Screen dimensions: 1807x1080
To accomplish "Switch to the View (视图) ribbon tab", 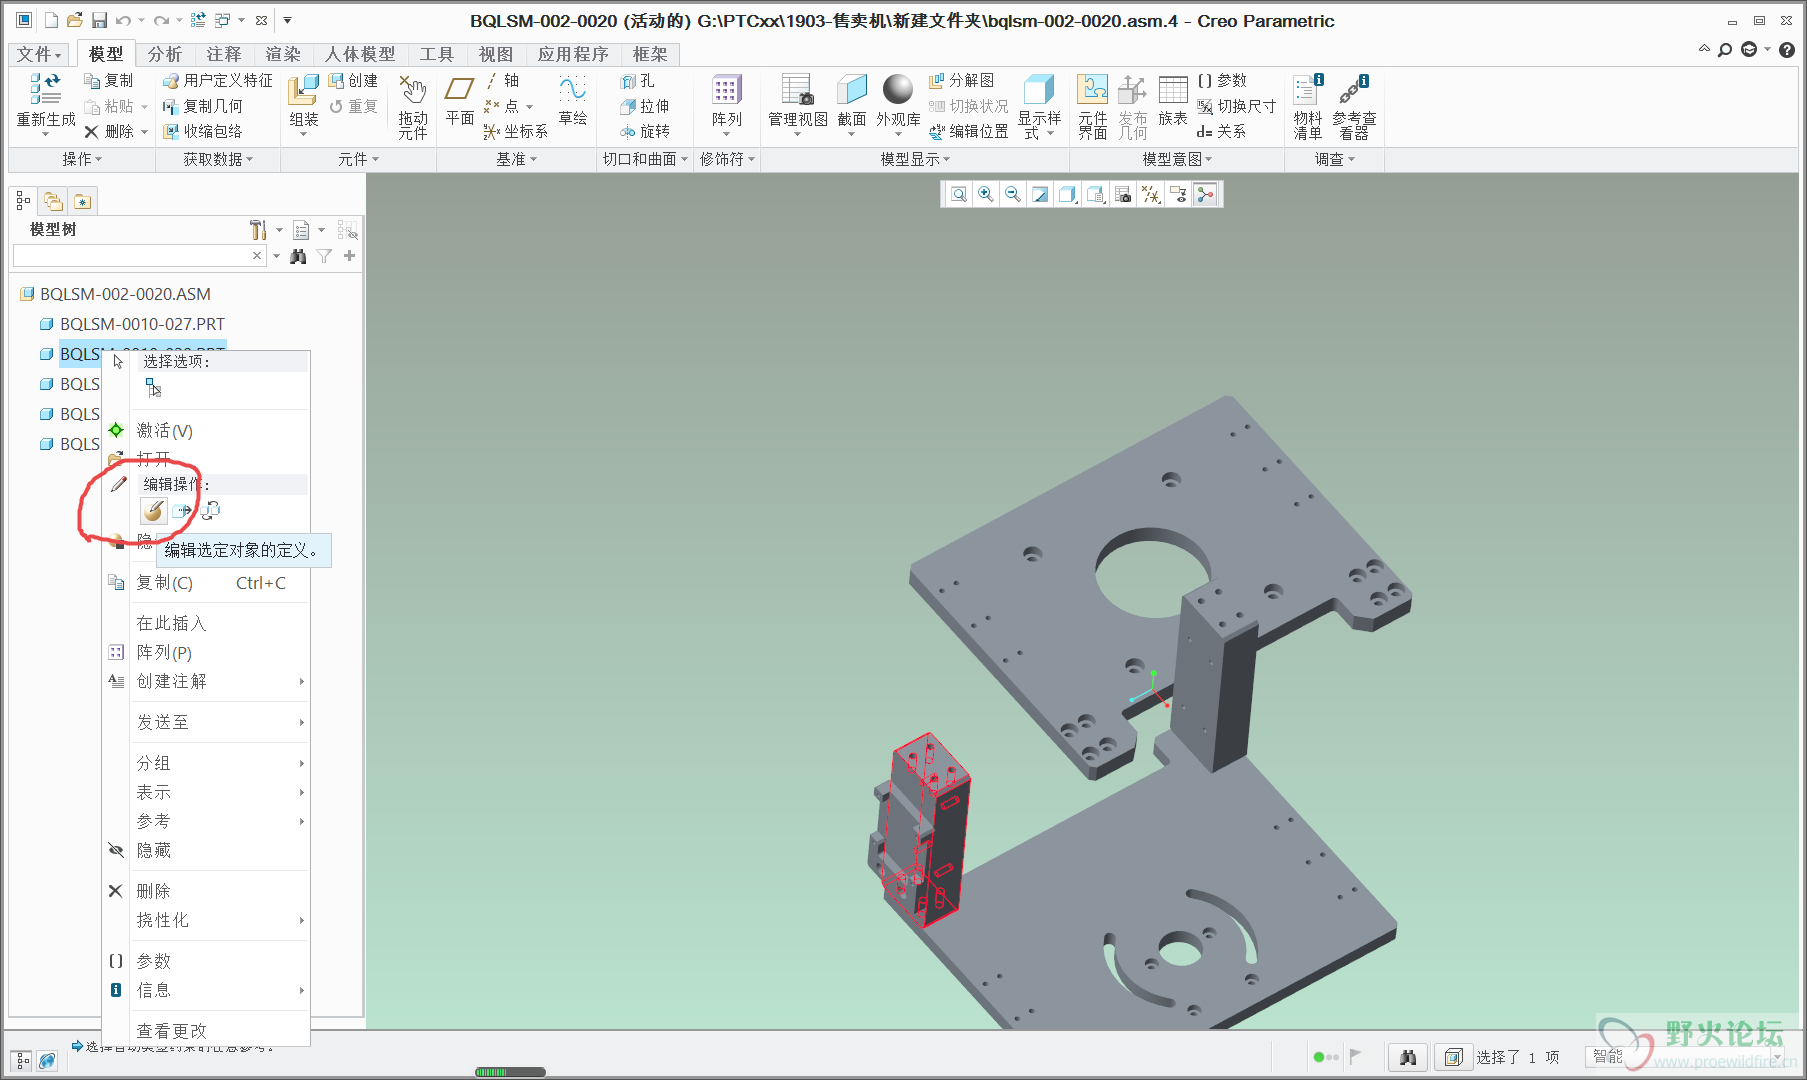I will (496, 54).
